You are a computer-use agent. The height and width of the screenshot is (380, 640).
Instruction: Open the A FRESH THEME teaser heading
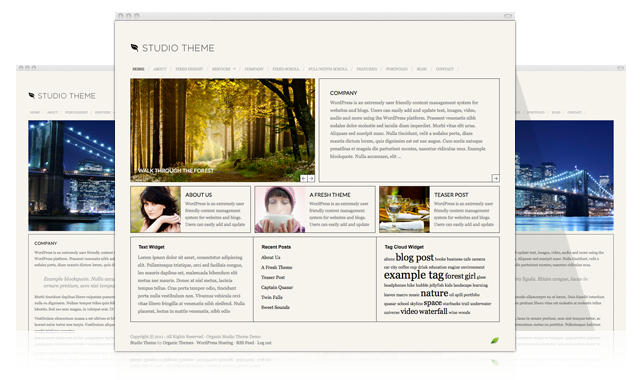330,195
